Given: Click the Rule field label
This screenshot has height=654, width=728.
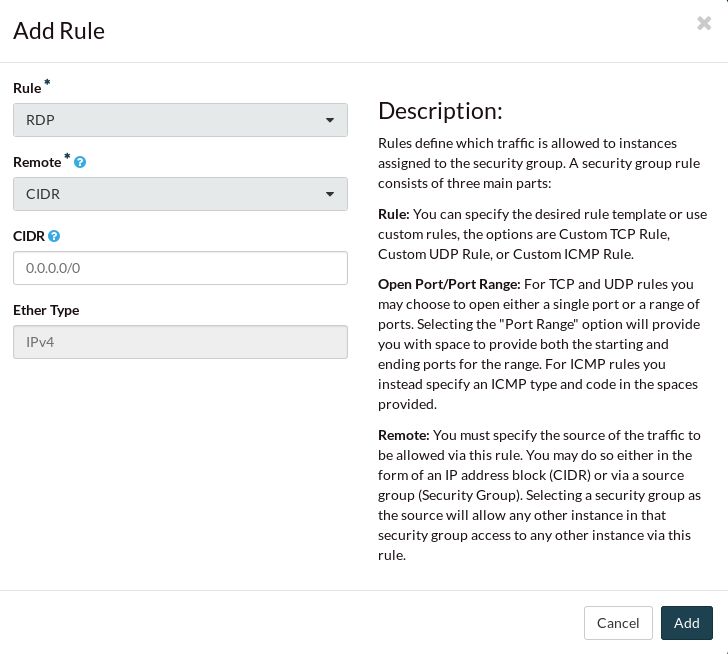Looking at the screenshot, I should 27,89.
